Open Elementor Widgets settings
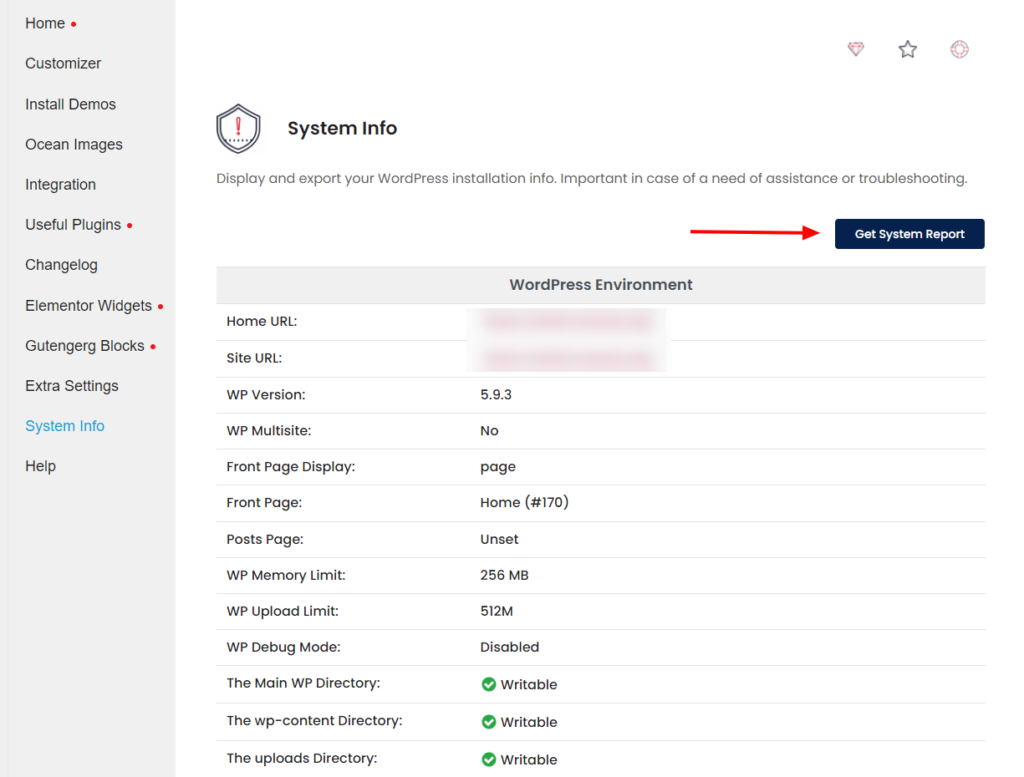Viewport: 1024px width, 777px height. 88,305
